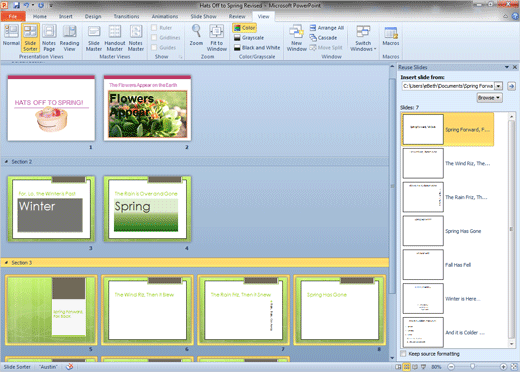Switch to the Slide Show tab
520x372 pixels.
point(203,16)
